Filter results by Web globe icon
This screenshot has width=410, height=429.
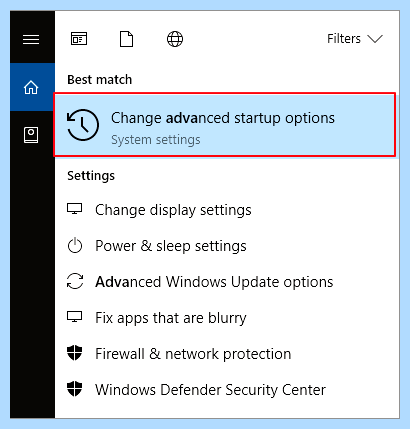click(175, 39)
